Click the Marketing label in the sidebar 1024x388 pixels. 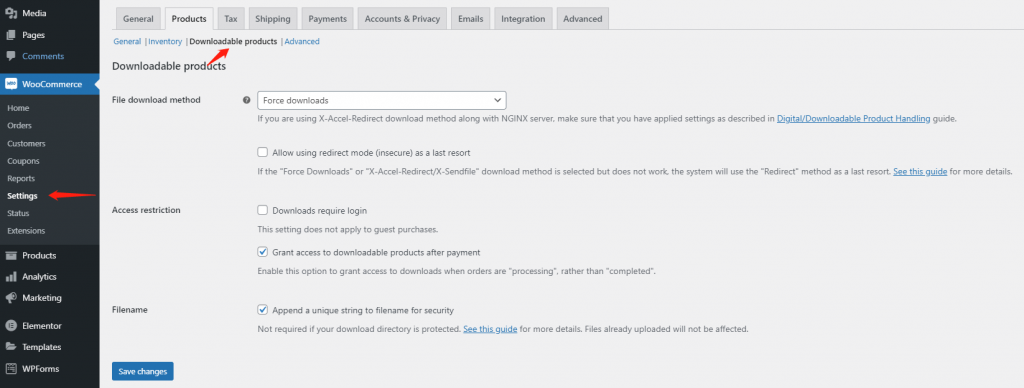point(42,298)
